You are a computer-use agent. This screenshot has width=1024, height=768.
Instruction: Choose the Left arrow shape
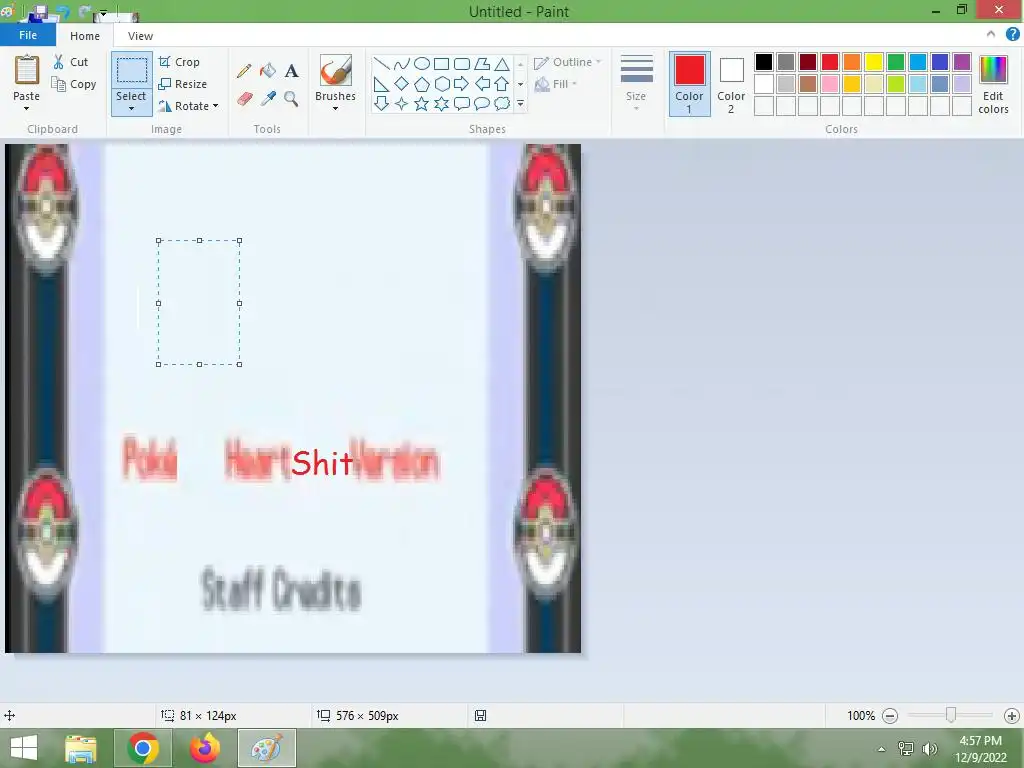tap(482, 84)
